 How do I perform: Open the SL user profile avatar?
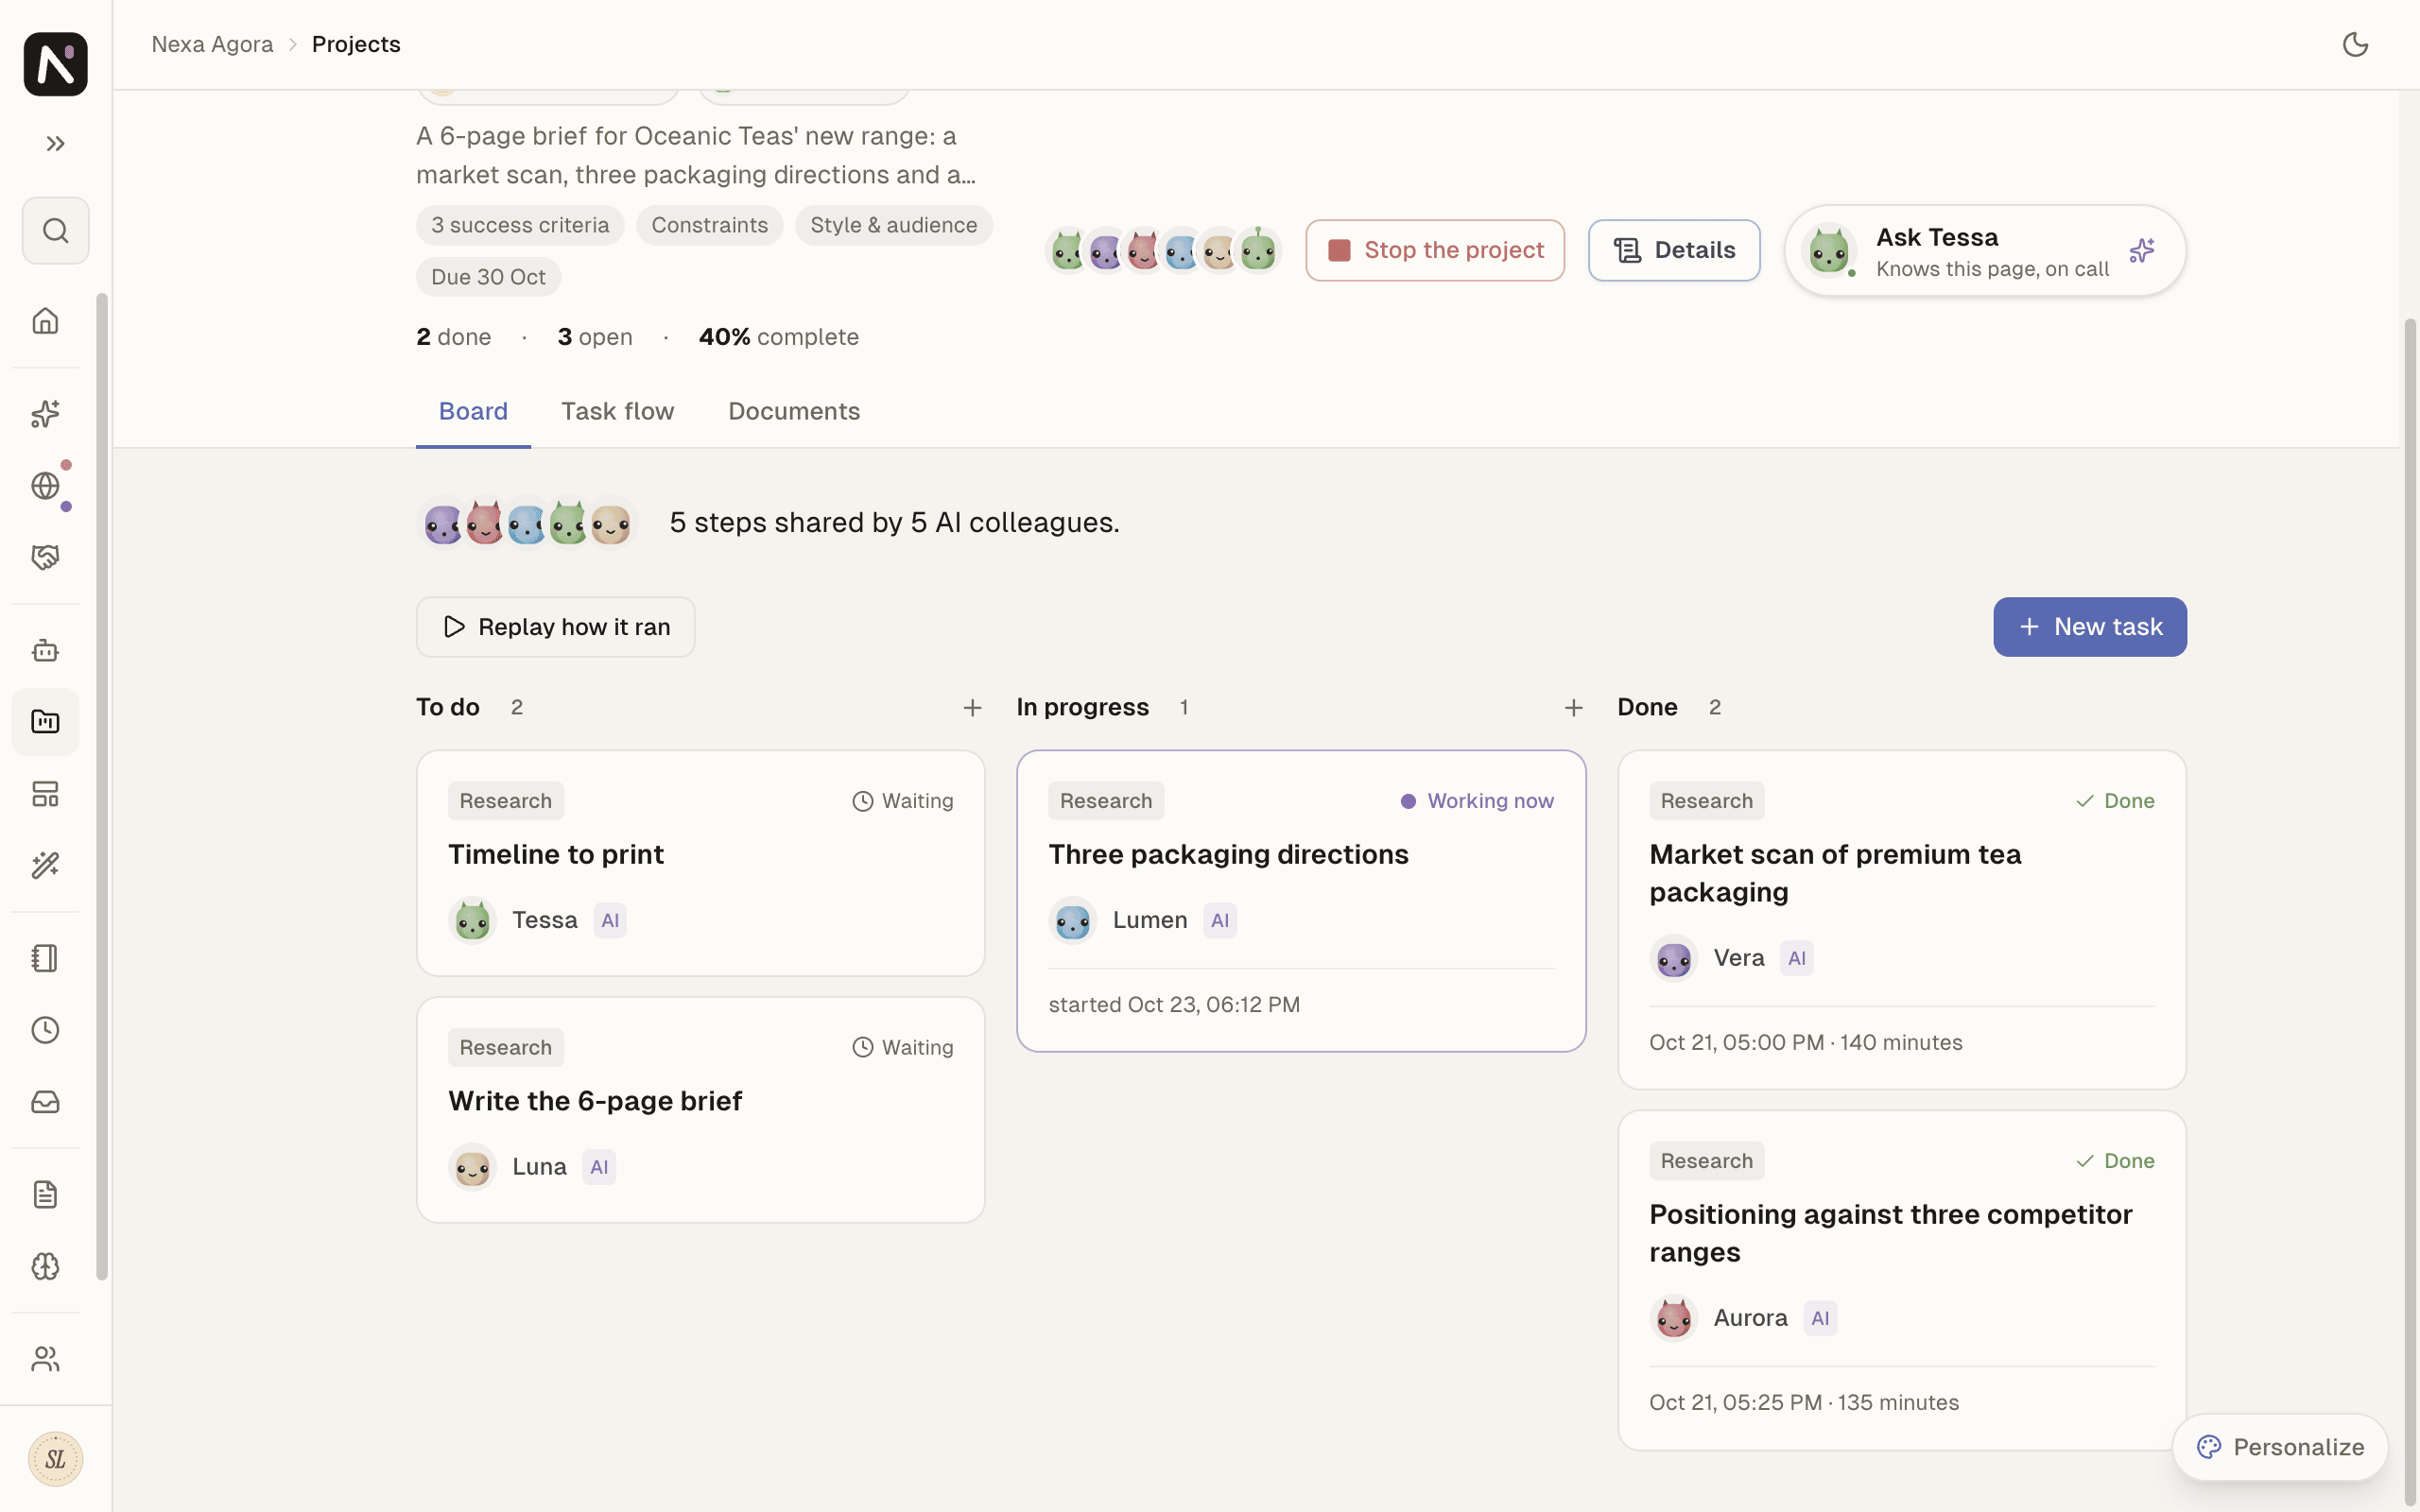[x=56, y=1460]
